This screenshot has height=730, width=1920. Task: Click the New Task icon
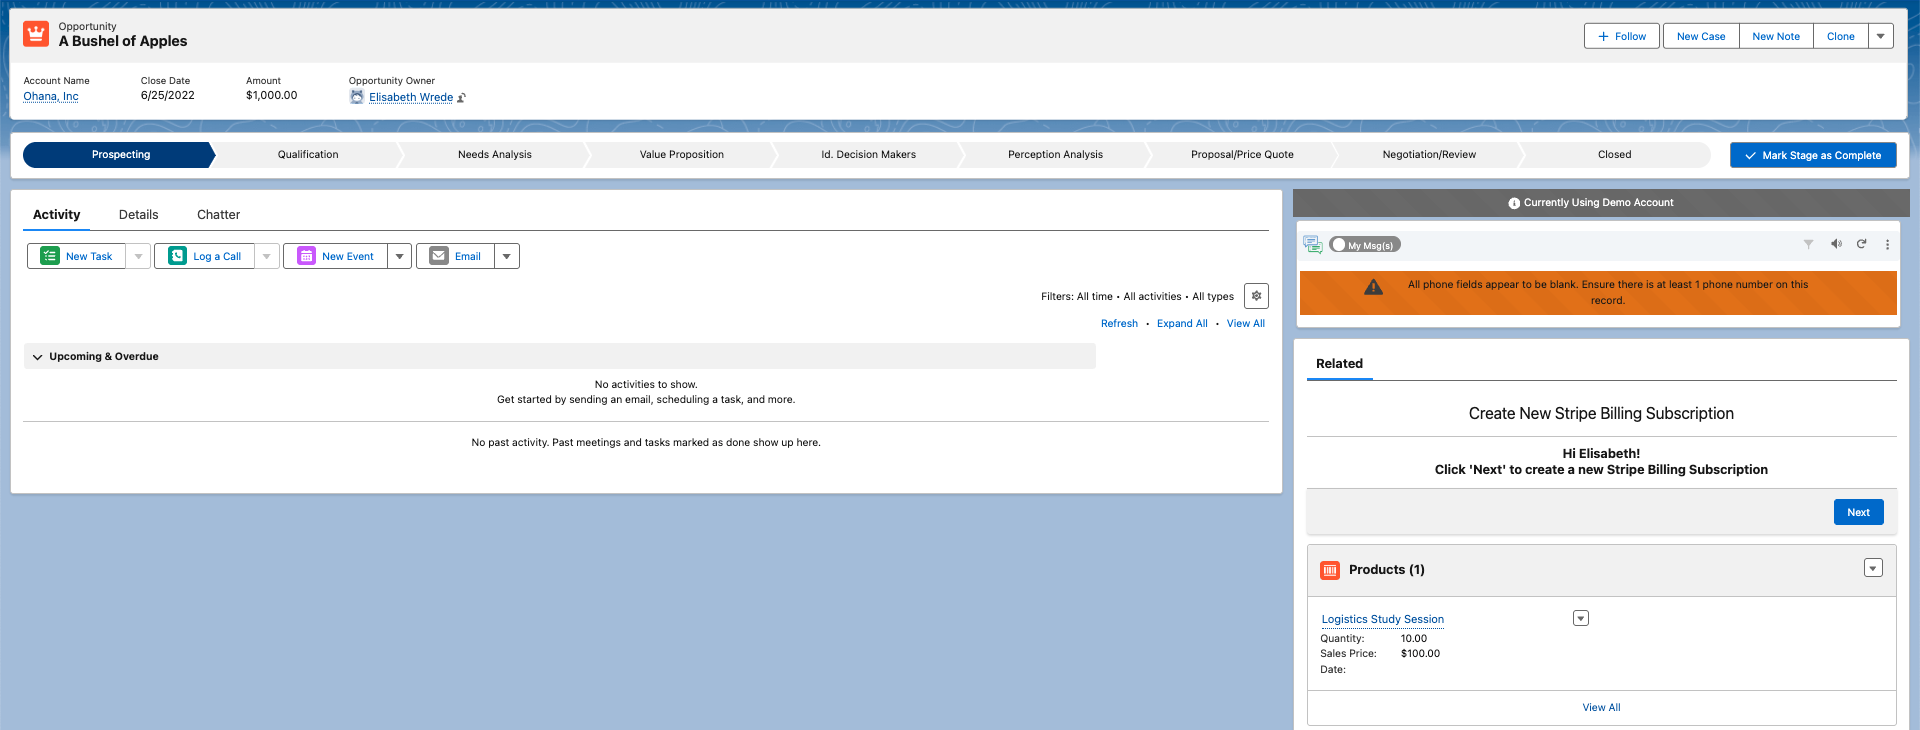pyautogui.click(x=50, y=256)
